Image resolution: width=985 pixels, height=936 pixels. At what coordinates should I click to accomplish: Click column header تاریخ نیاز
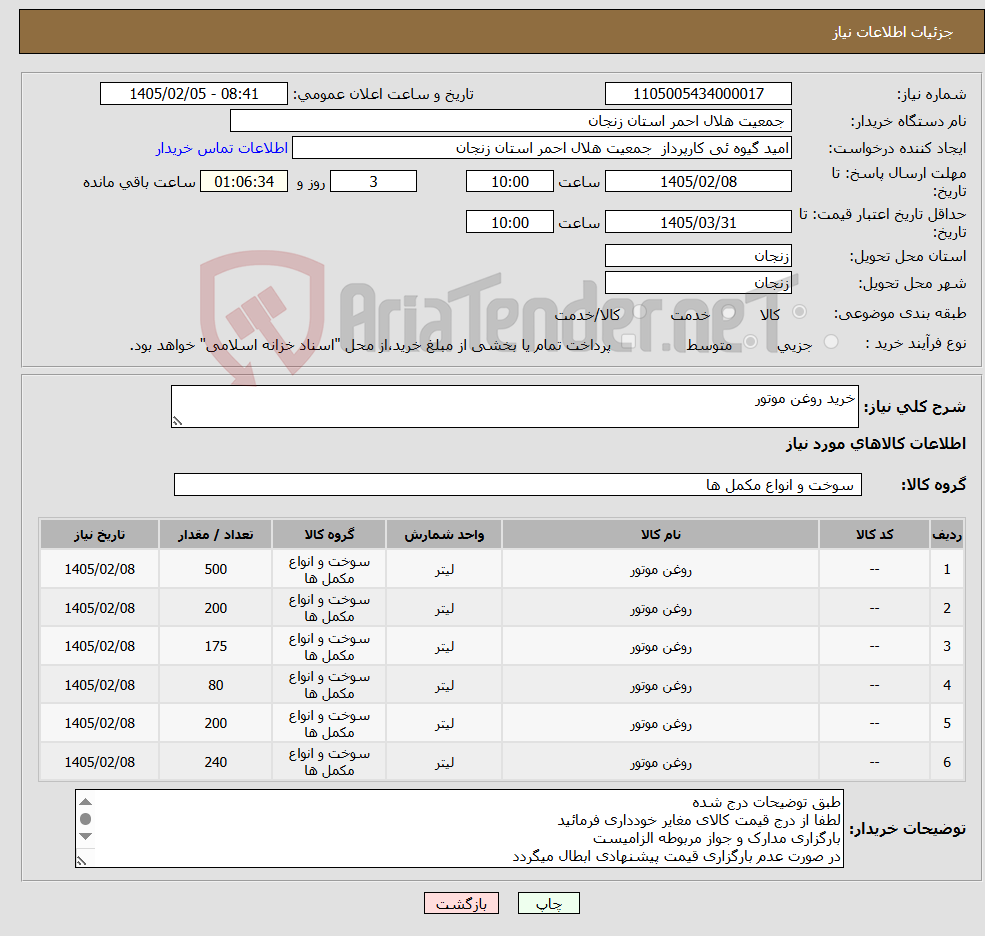pyautogui.click(x=100, y=535)
